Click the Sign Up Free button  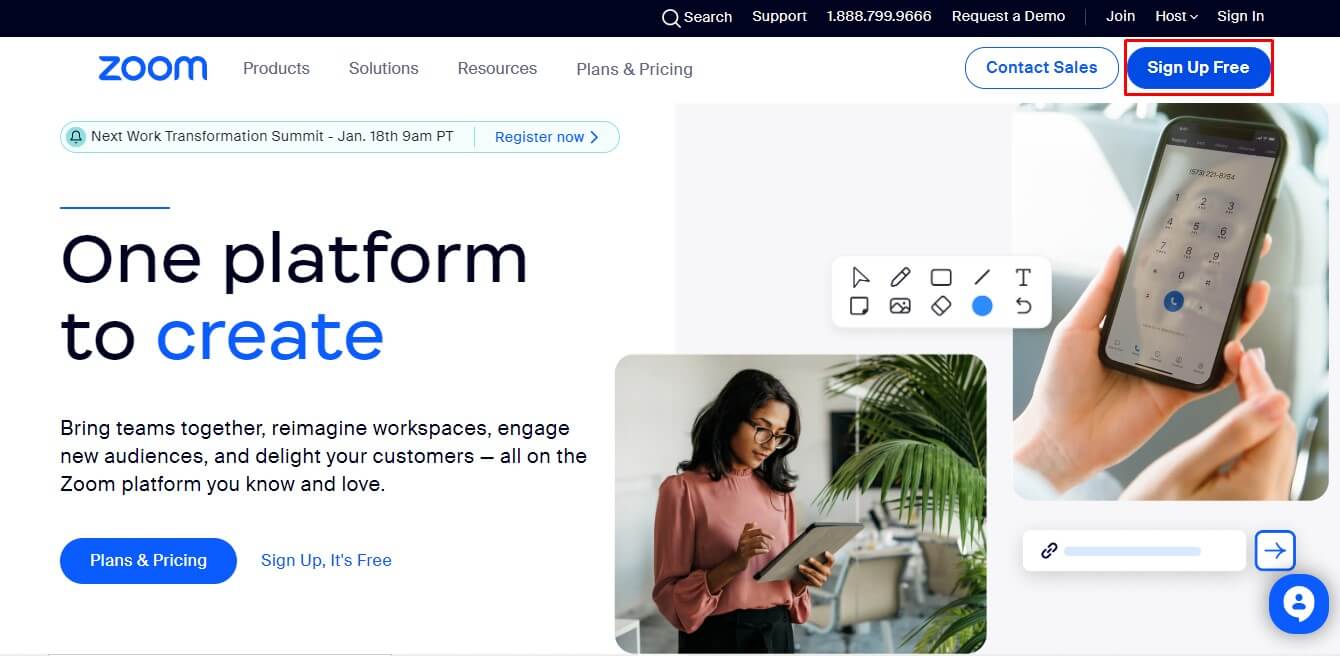coord(1198,68)
